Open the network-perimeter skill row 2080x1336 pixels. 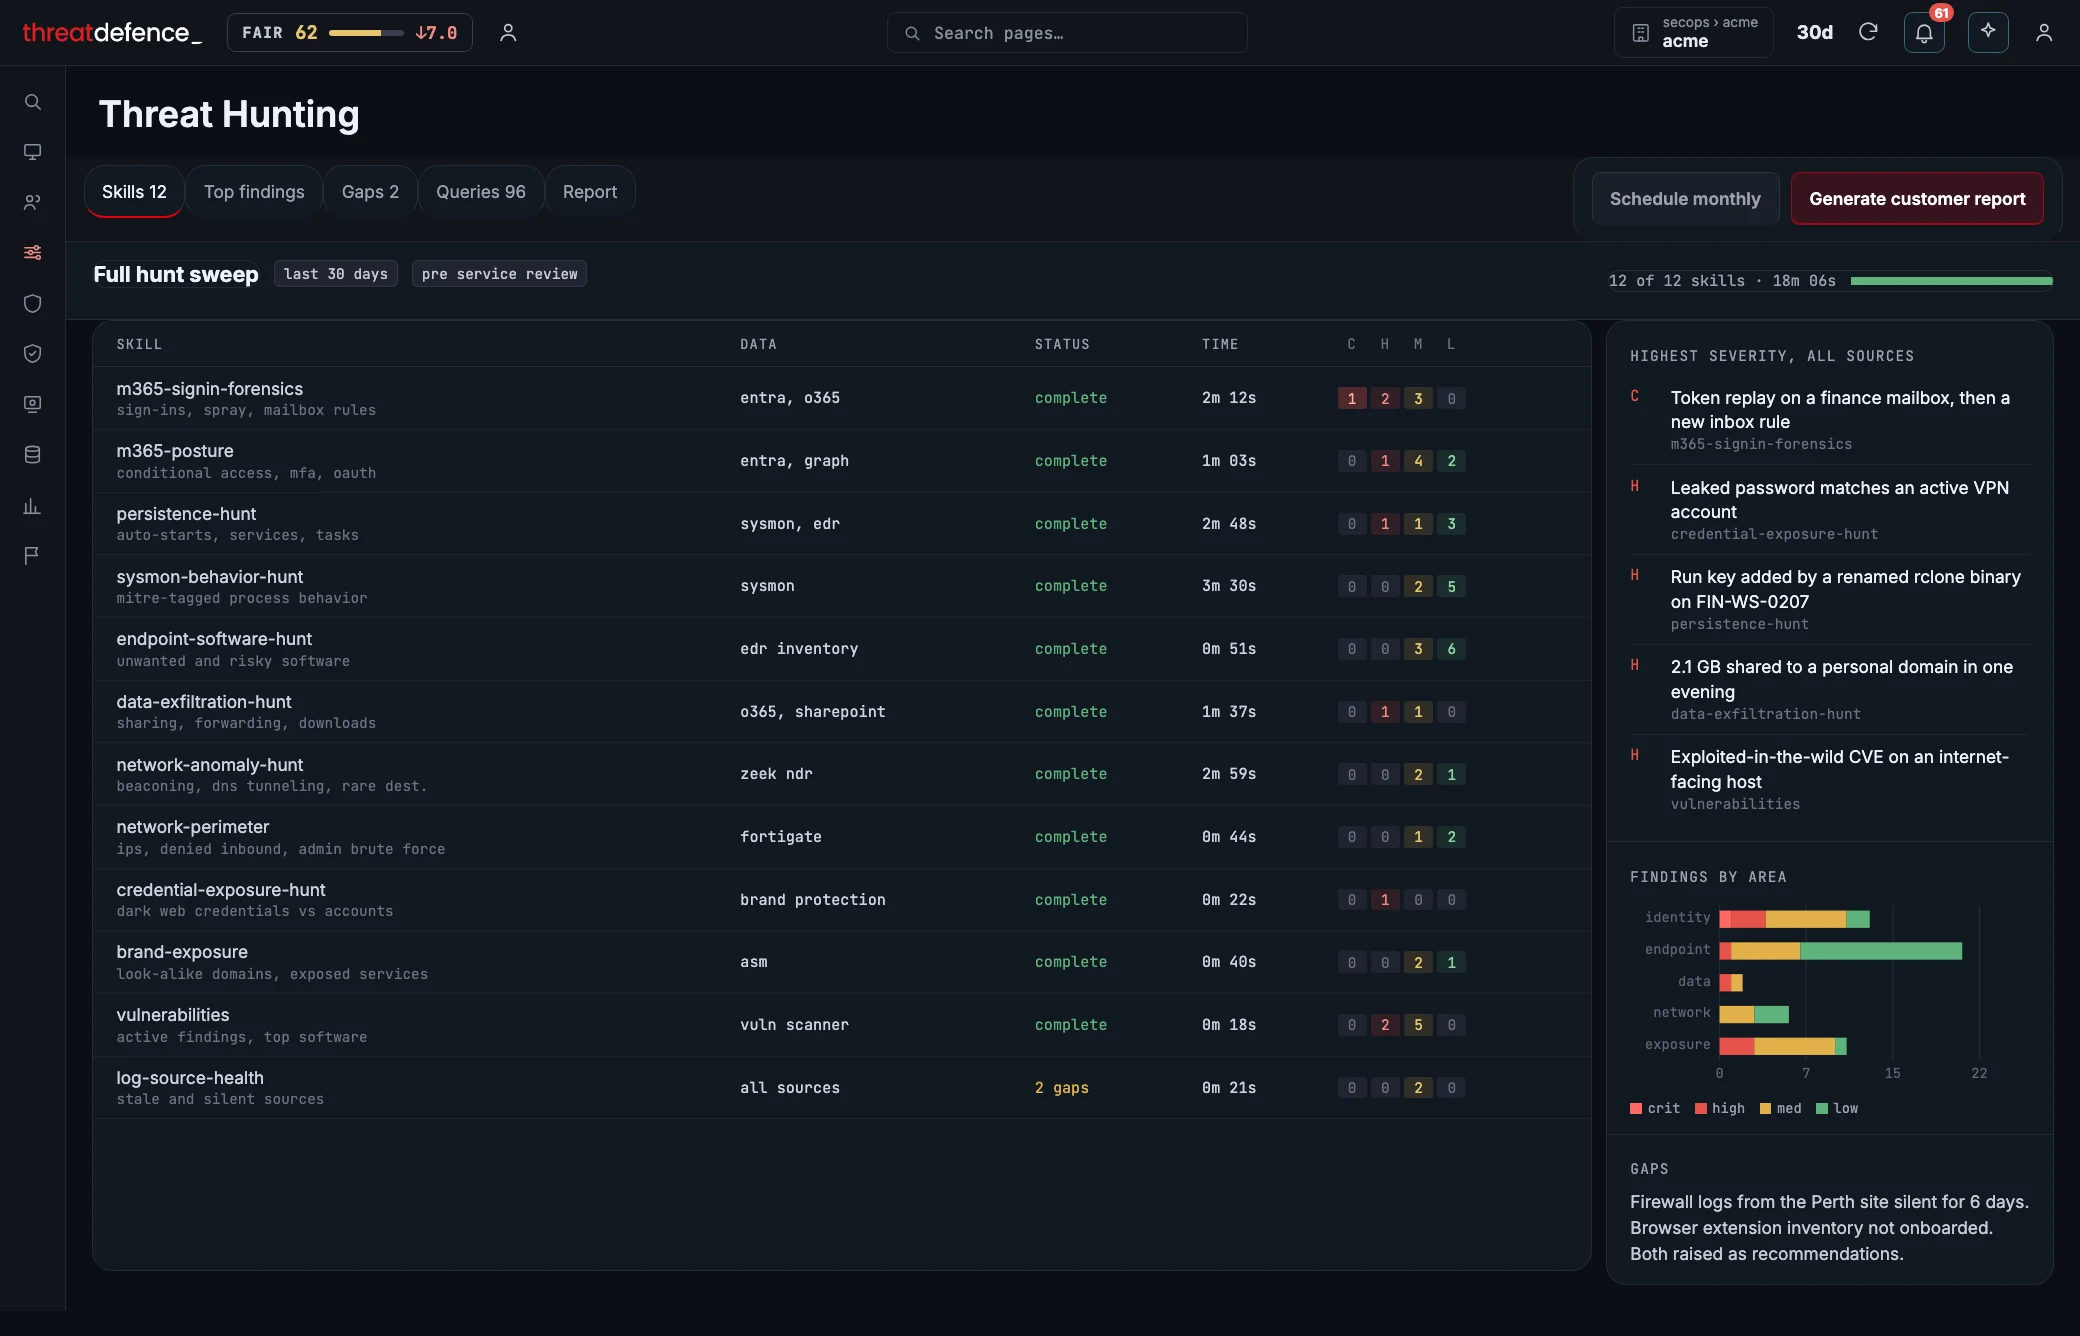tap(841, 837)
